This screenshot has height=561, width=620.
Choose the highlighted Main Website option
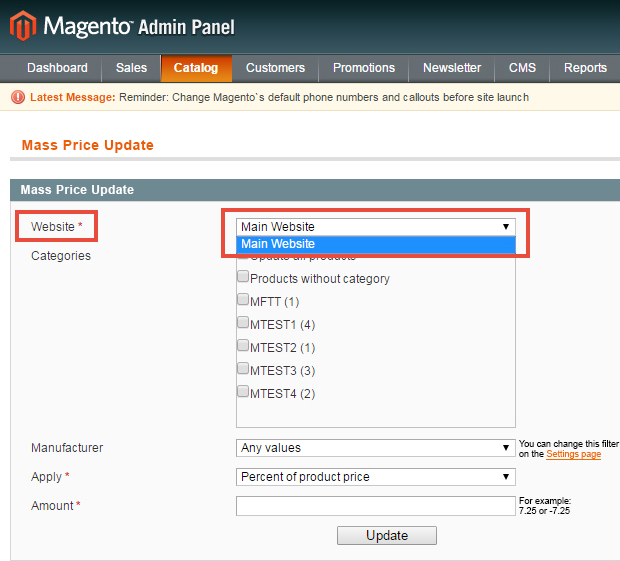376,244
